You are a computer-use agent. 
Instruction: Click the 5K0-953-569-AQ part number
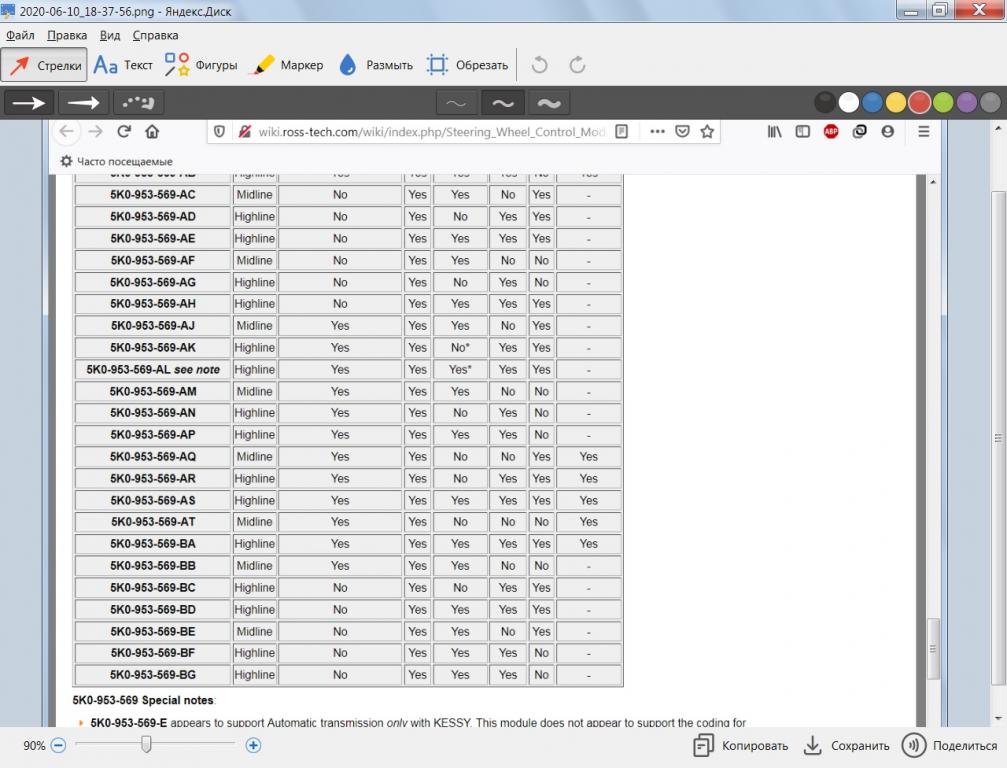point(153,457)
